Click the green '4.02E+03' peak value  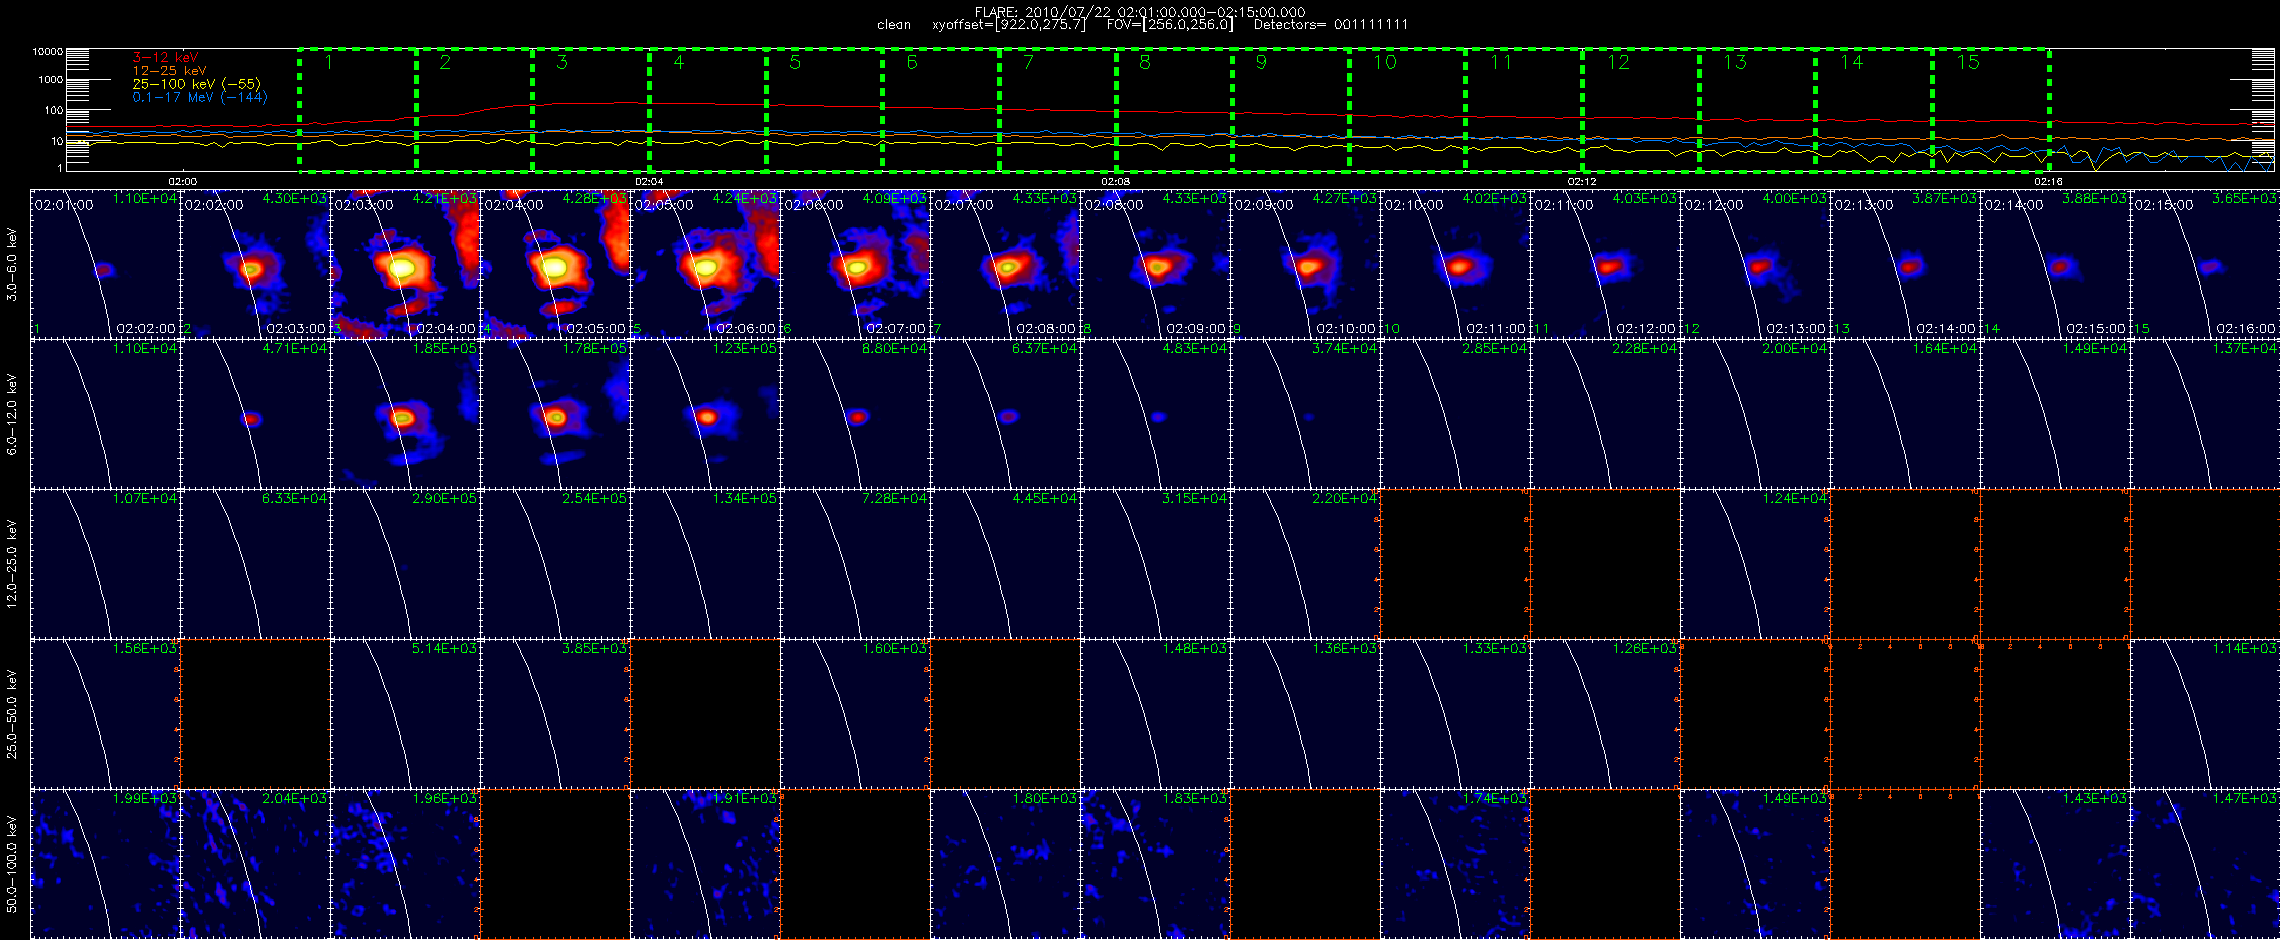point(1495,198)
